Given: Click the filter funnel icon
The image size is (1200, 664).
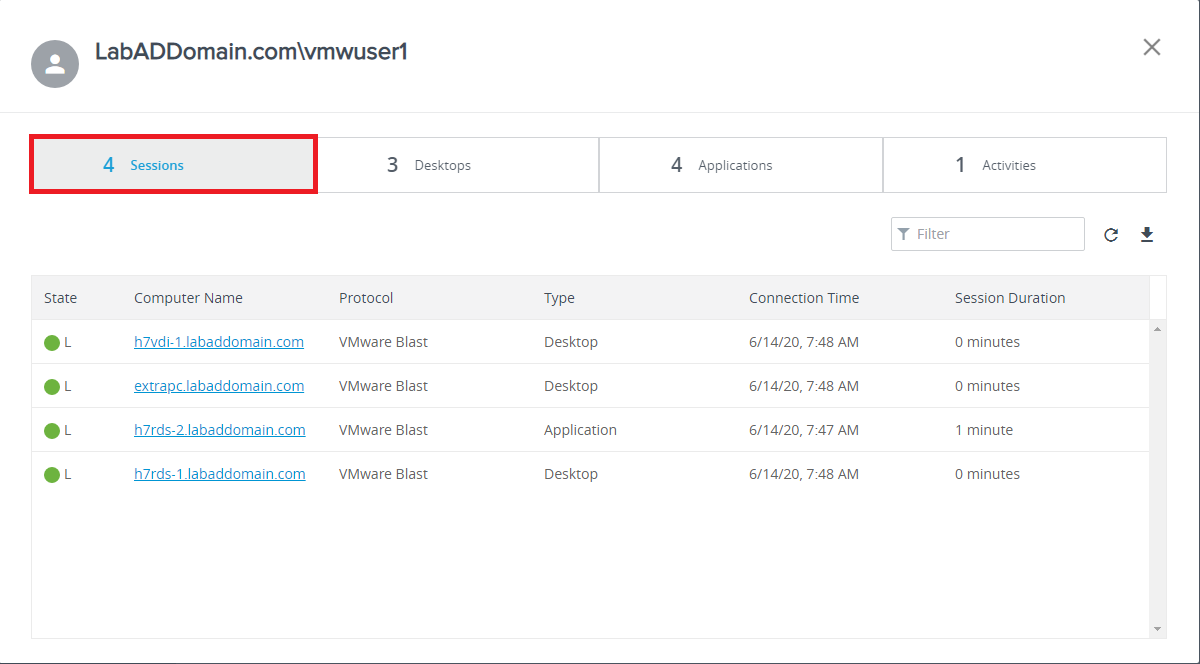Looking at the screenshot, I should [904, 234].
